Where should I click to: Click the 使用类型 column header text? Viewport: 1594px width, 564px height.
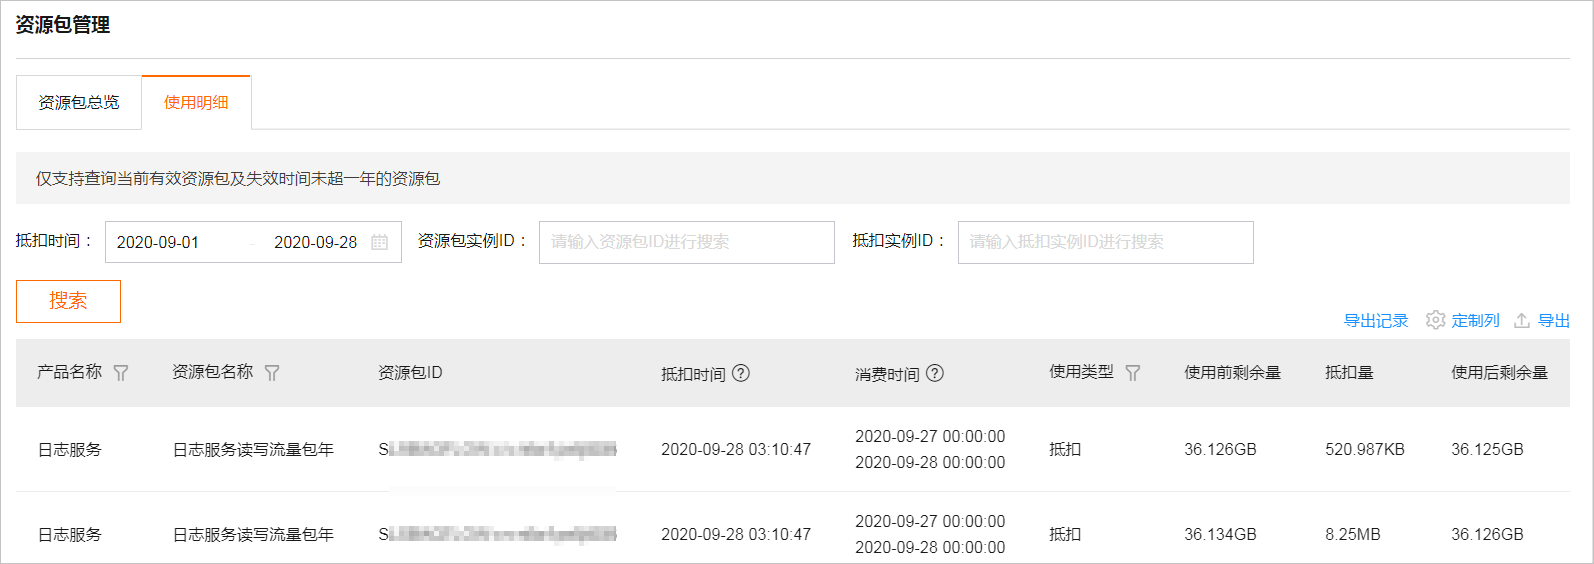click(x=1081, y=372)
